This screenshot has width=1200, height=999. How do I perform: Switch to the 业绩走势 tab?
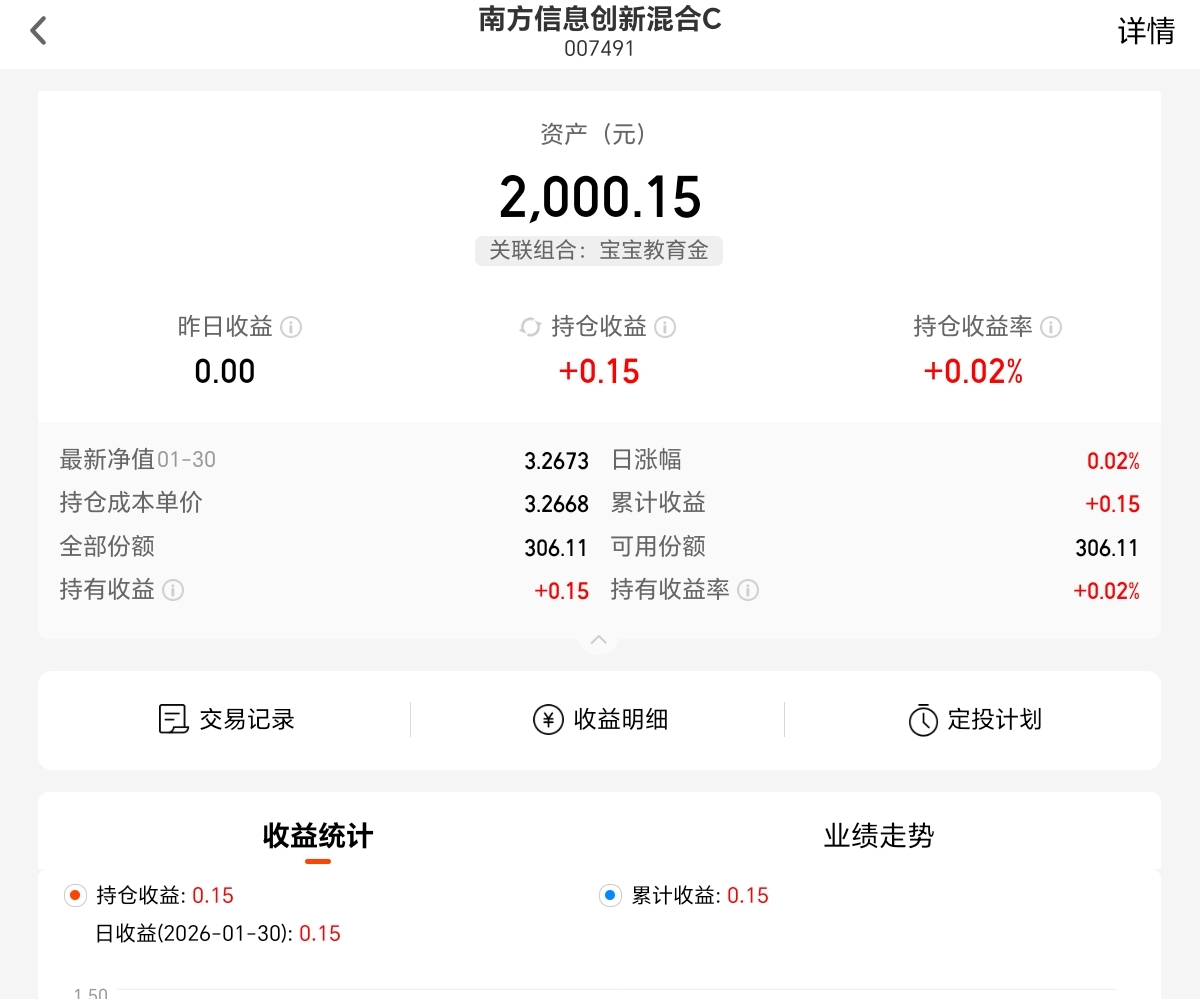(879, 836)
